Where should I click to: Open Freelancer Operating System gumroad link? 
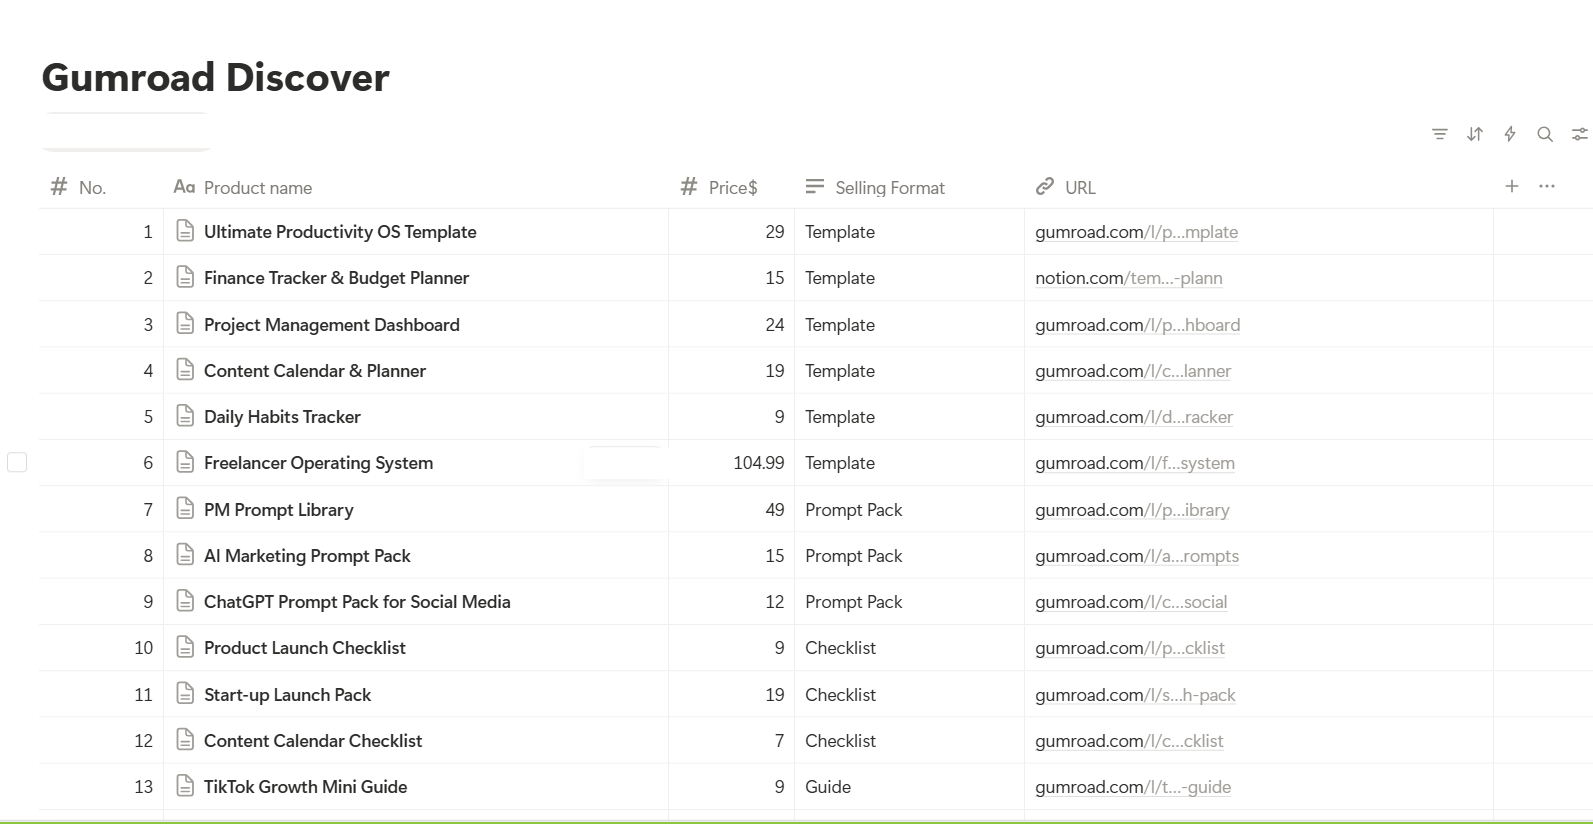coord(1134,463)
